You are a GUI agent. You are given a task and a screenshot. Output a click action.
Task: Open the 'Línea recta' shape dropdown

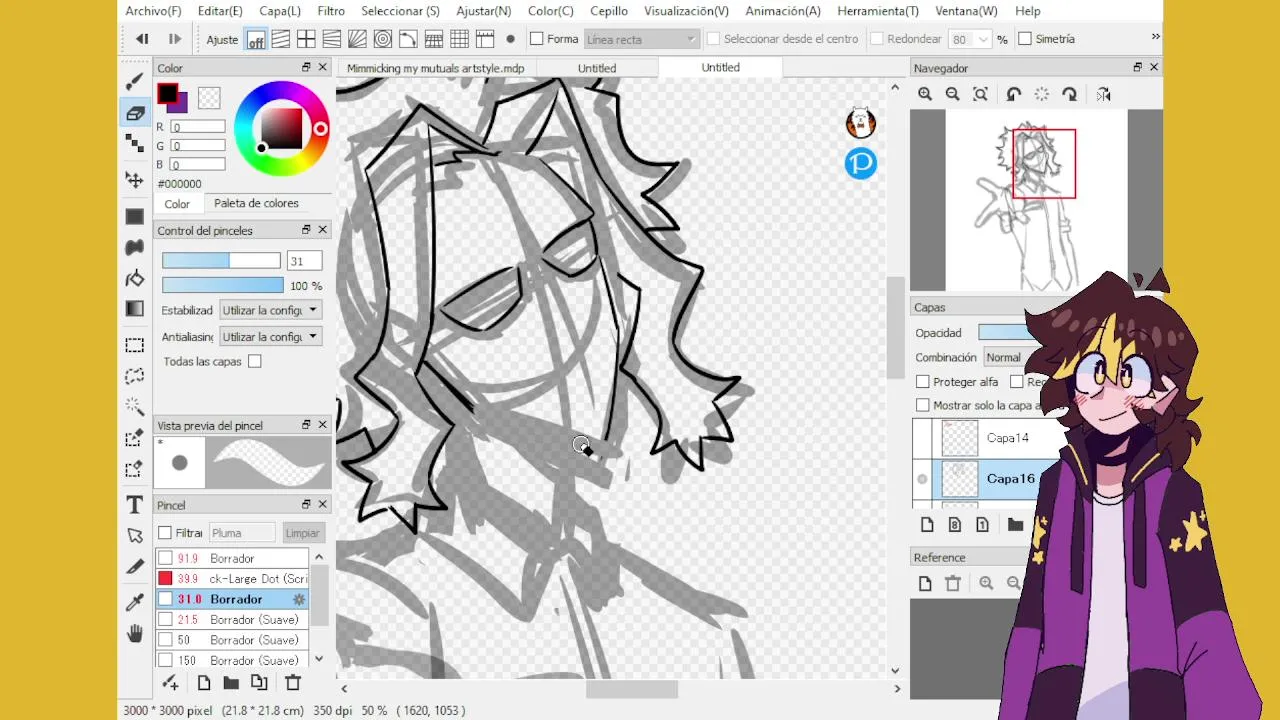[641, 39]
